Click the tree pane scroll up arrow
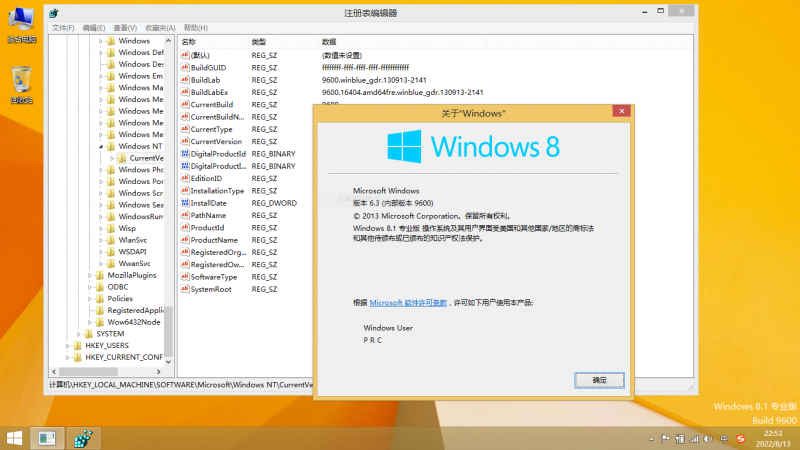The image size is (800, 450). point(168,40)
